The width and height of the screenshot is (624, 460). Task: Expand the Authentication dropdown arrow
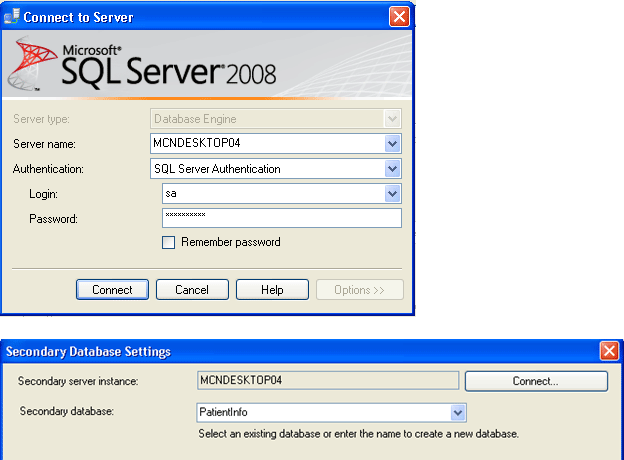click(392, 169)
